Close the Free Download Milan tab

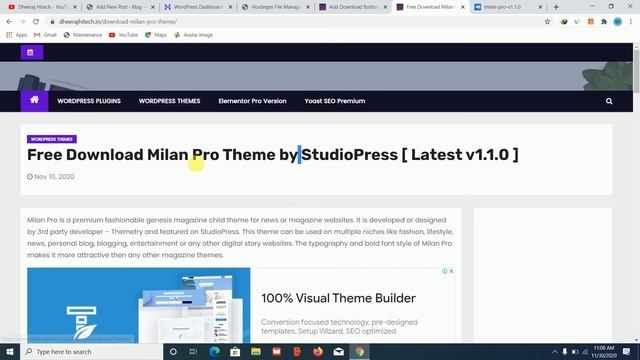coord(463,7)
